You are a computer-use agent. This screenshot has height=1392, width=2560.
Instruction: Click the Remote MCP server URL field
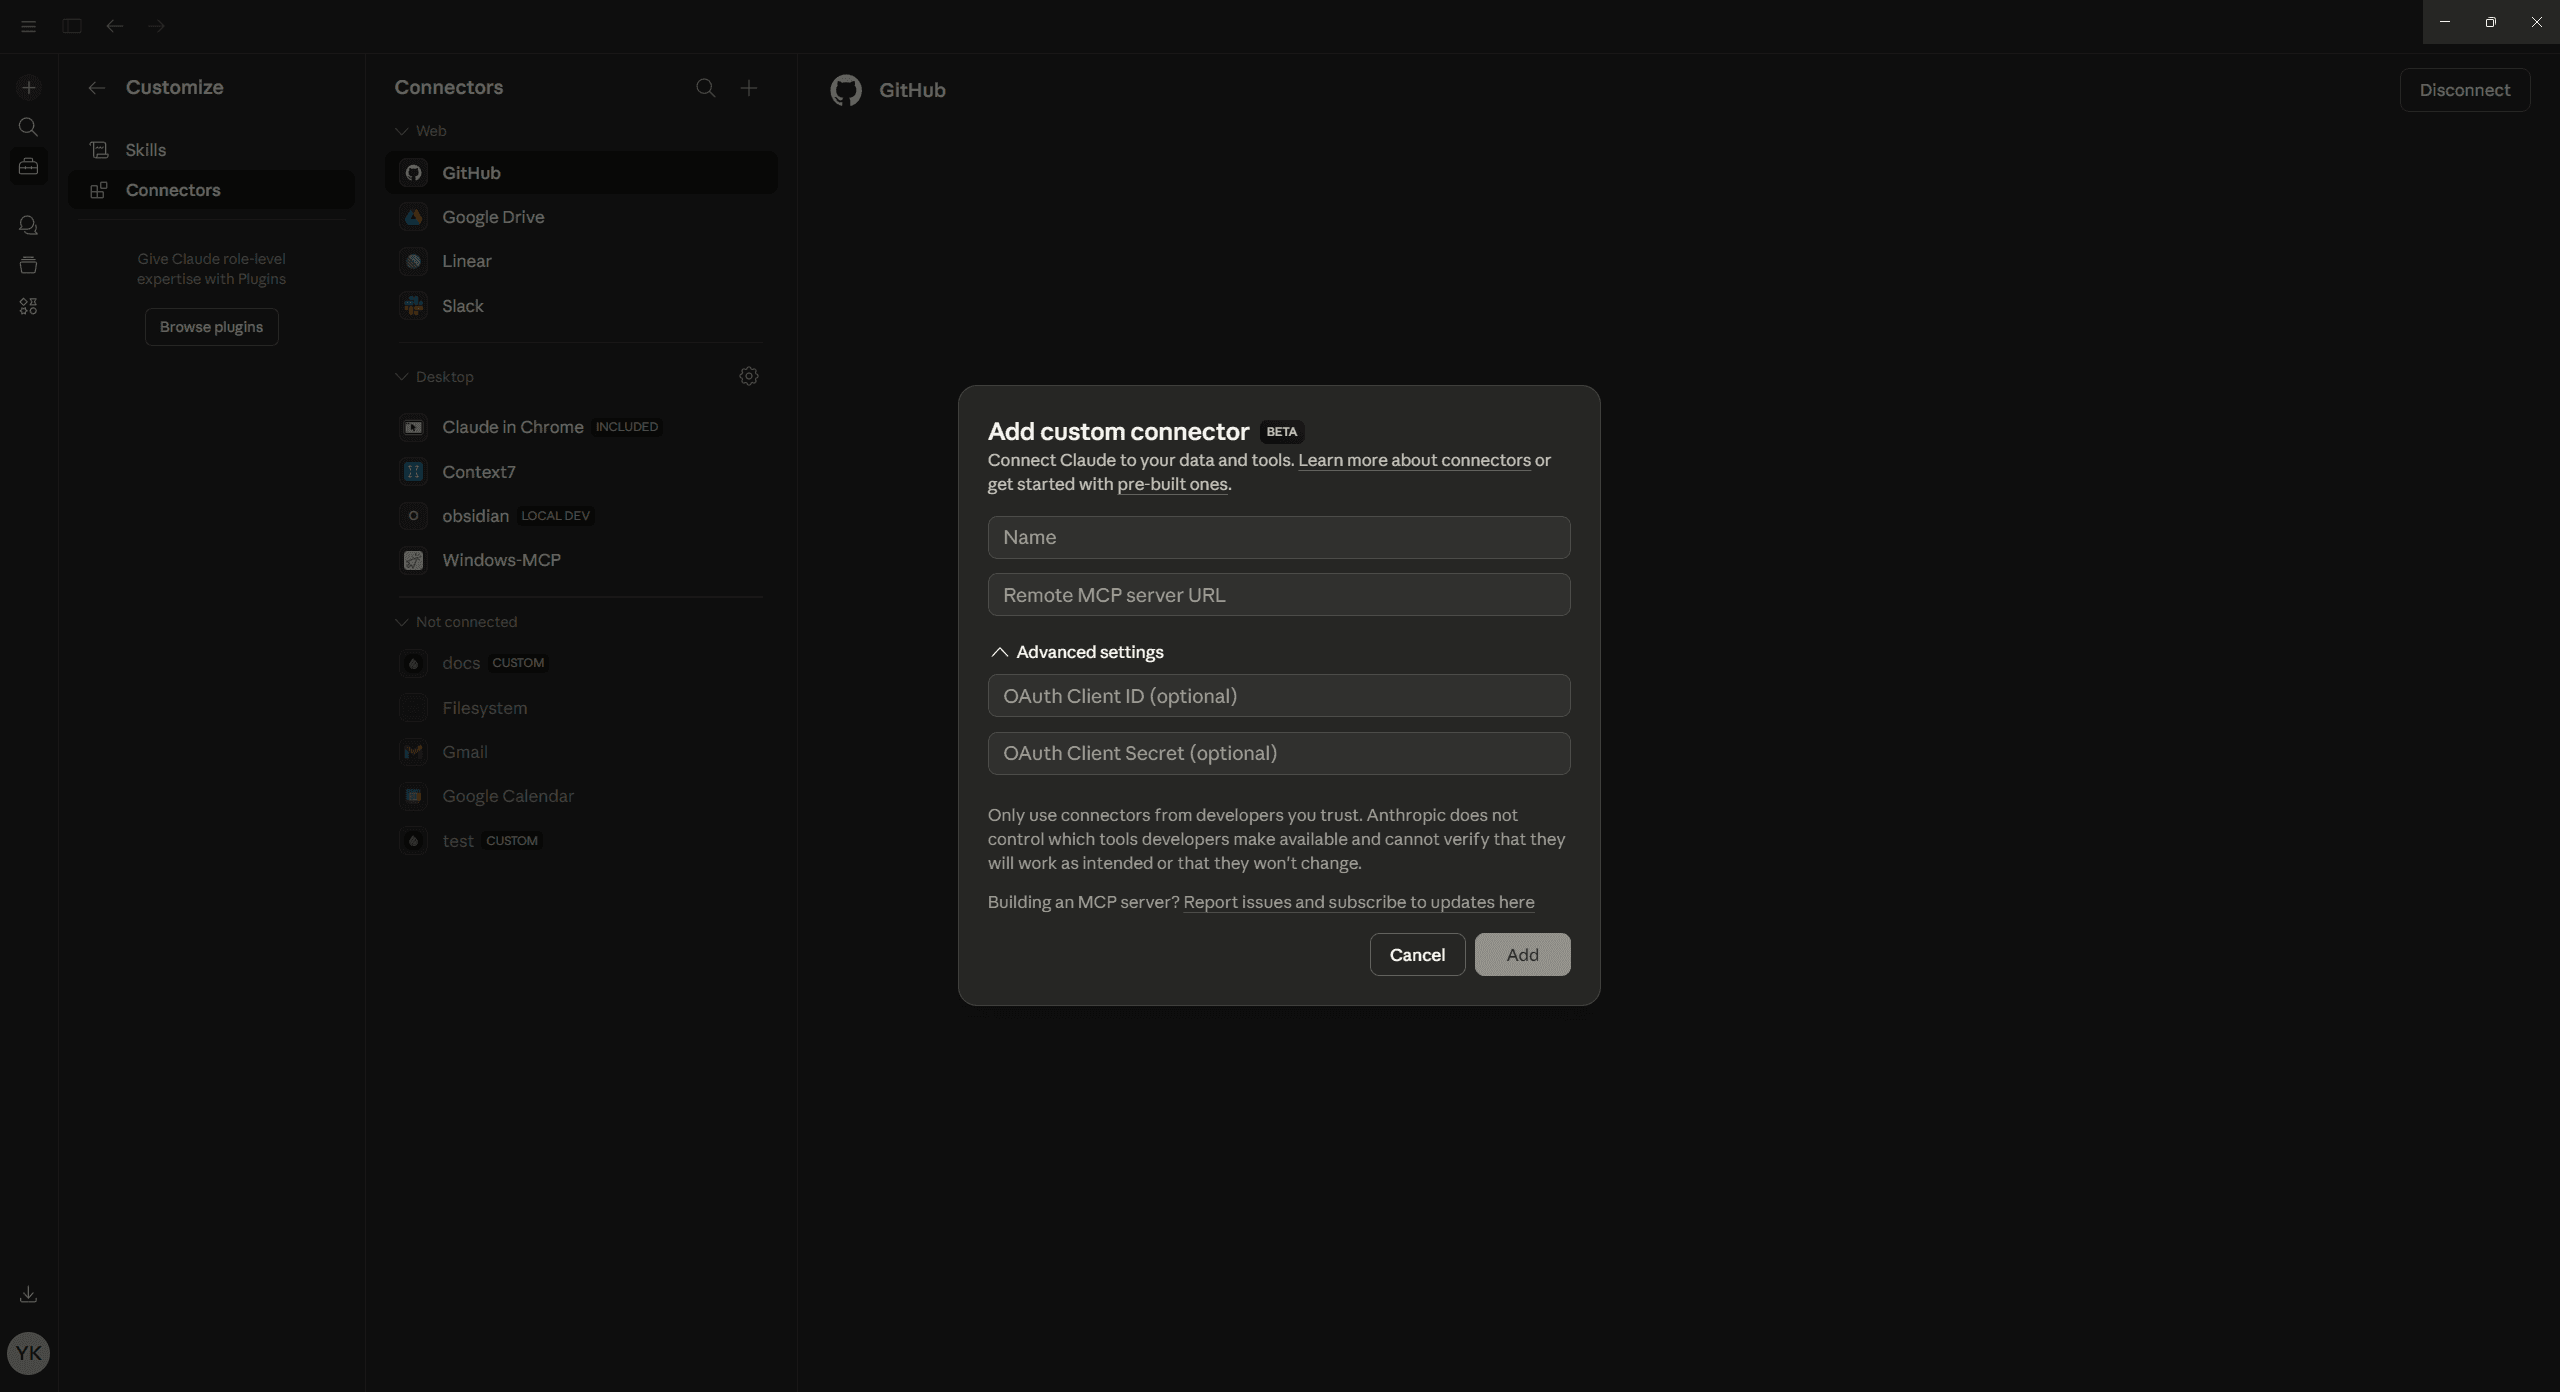(x=1278, y=594)
